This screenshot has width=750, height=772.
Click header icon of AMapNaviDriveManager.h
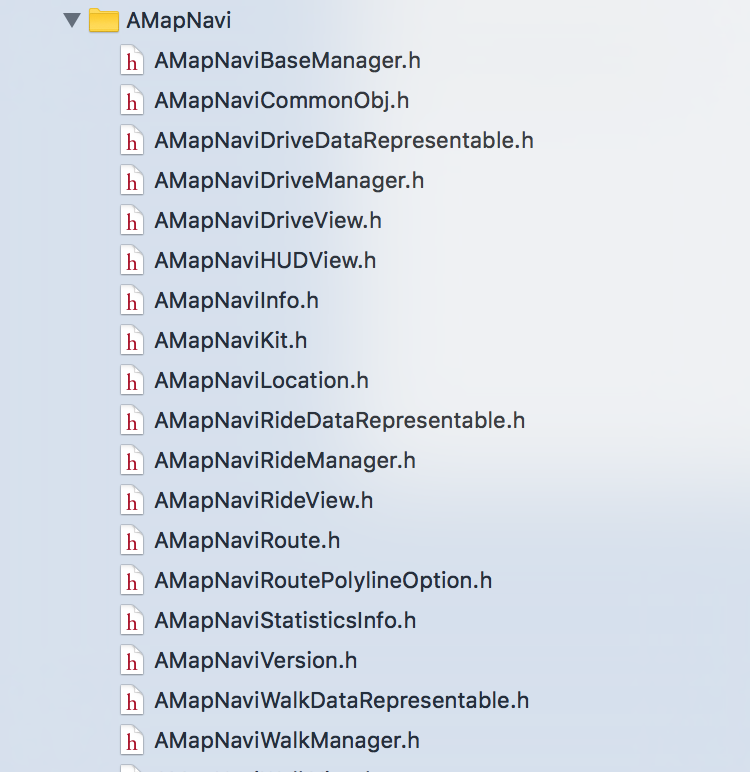coord(131,181)
